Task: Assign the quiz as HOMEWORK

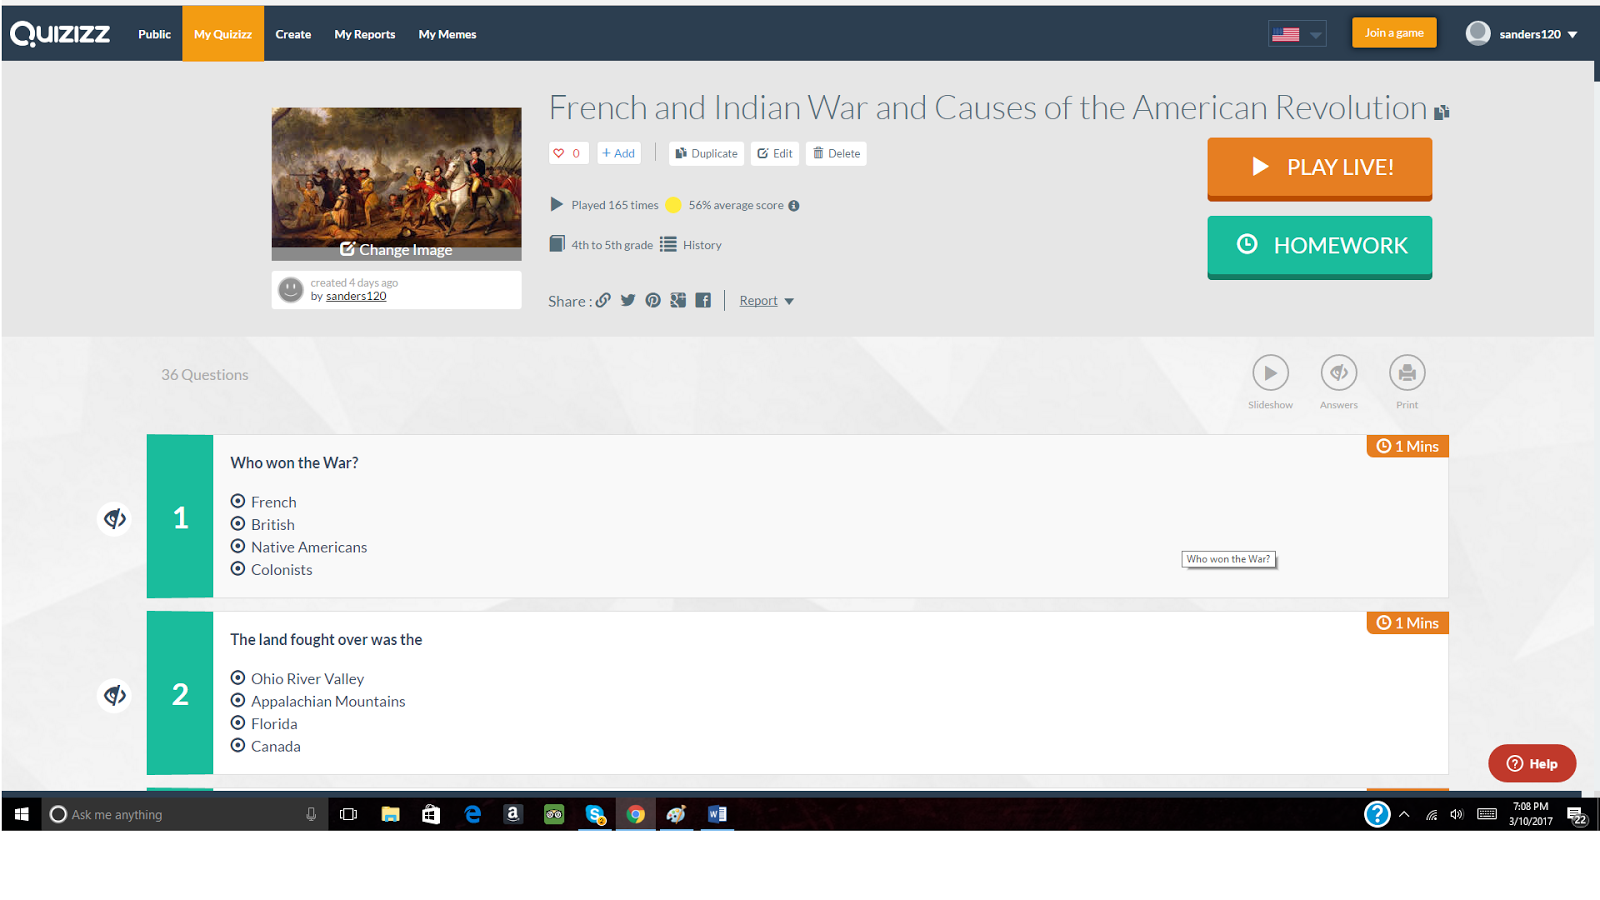Action: pos(1320,246)
